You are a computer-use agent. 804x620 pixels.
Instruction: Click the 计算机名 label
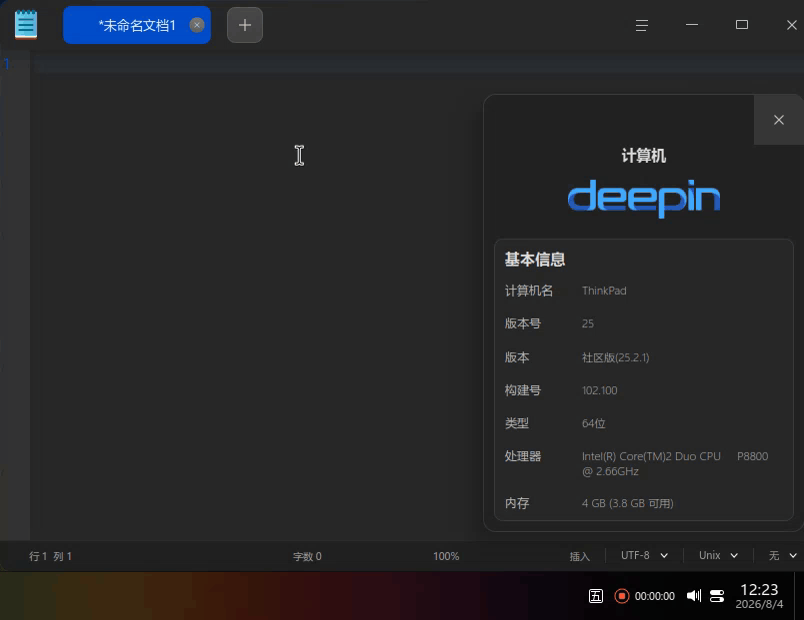pyautogui.click(x=529, y=291)
